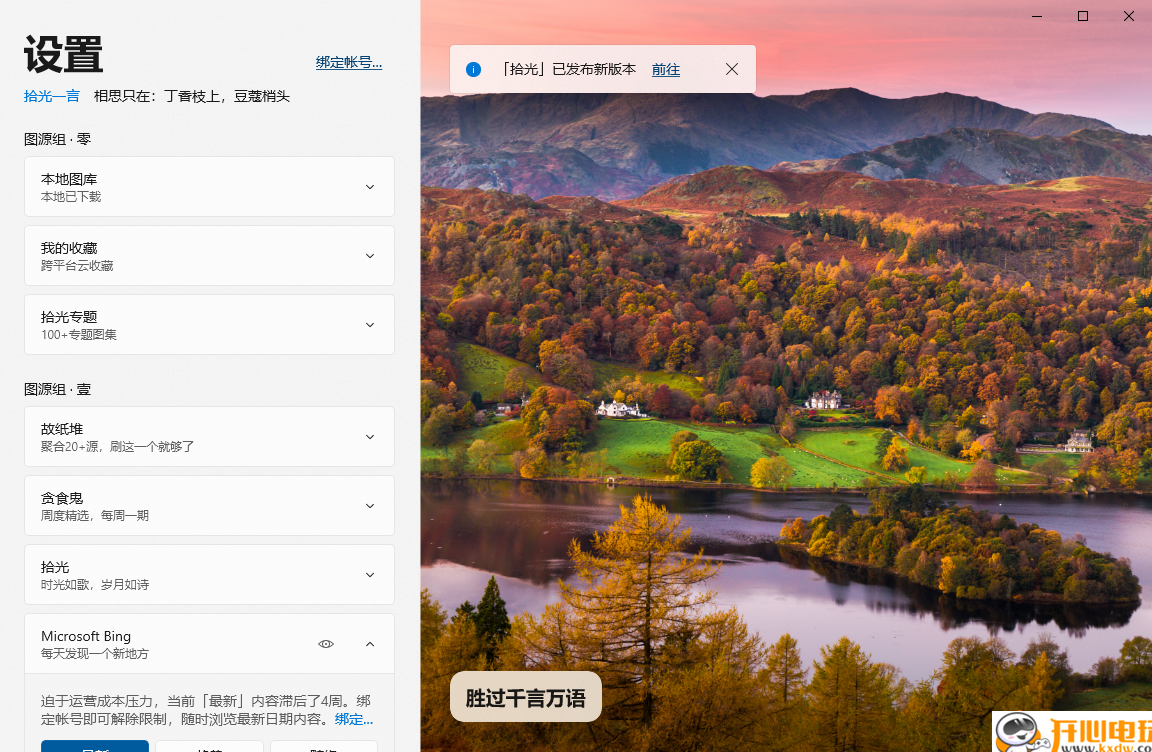Collapse the Microsoft Bing section
This screenshot has height=752, width=1152.
pyautogui.click(x=370, y=643)
